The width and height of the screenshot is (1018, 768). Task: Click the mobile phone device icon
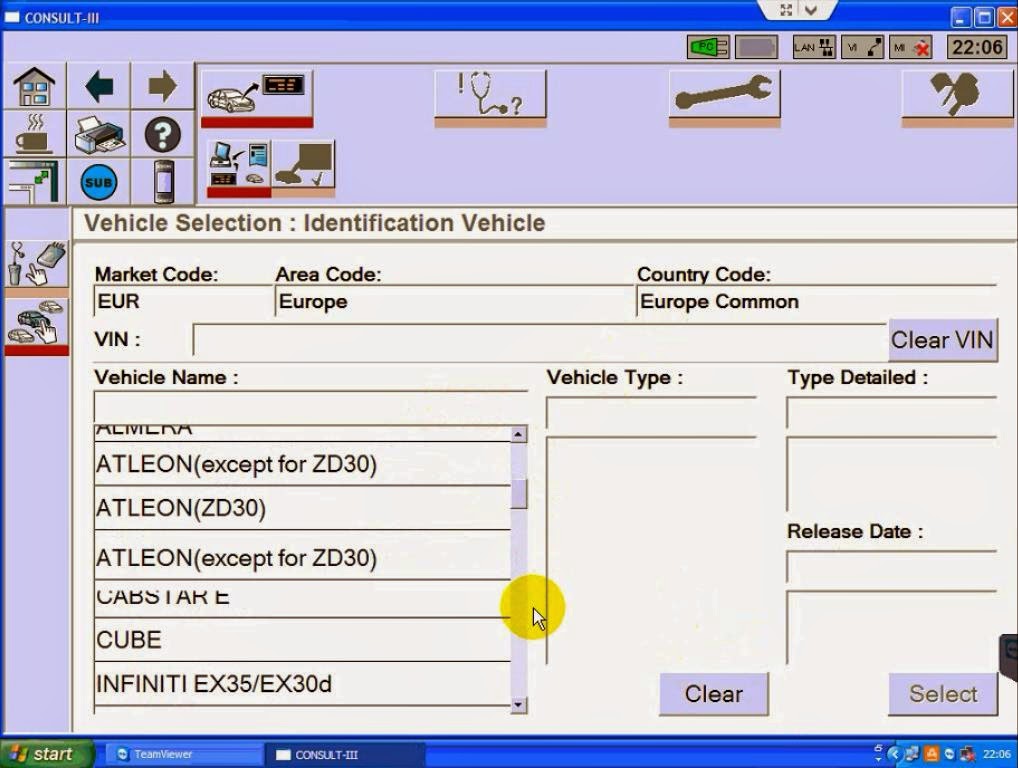[164, 182]
